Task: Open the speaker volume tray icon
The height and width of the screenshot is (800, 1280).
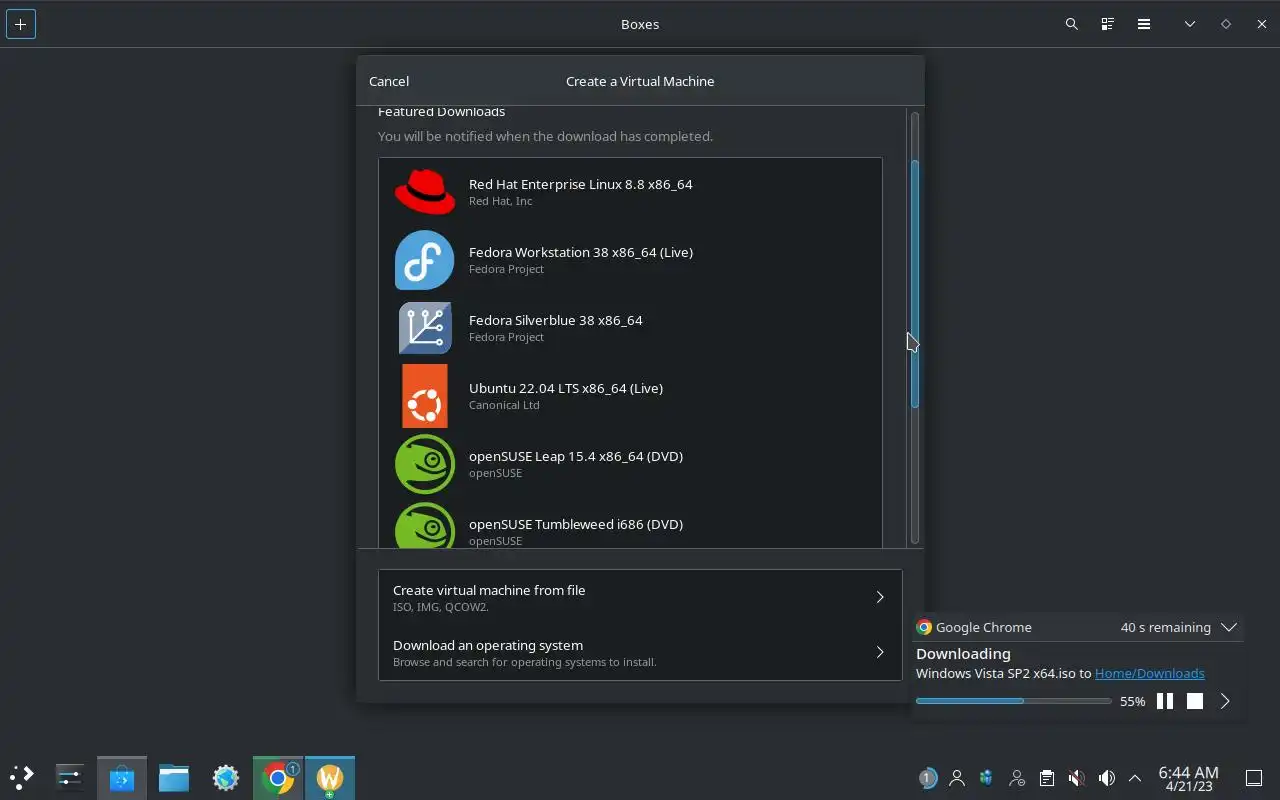Action: (x=1106, y=778)
